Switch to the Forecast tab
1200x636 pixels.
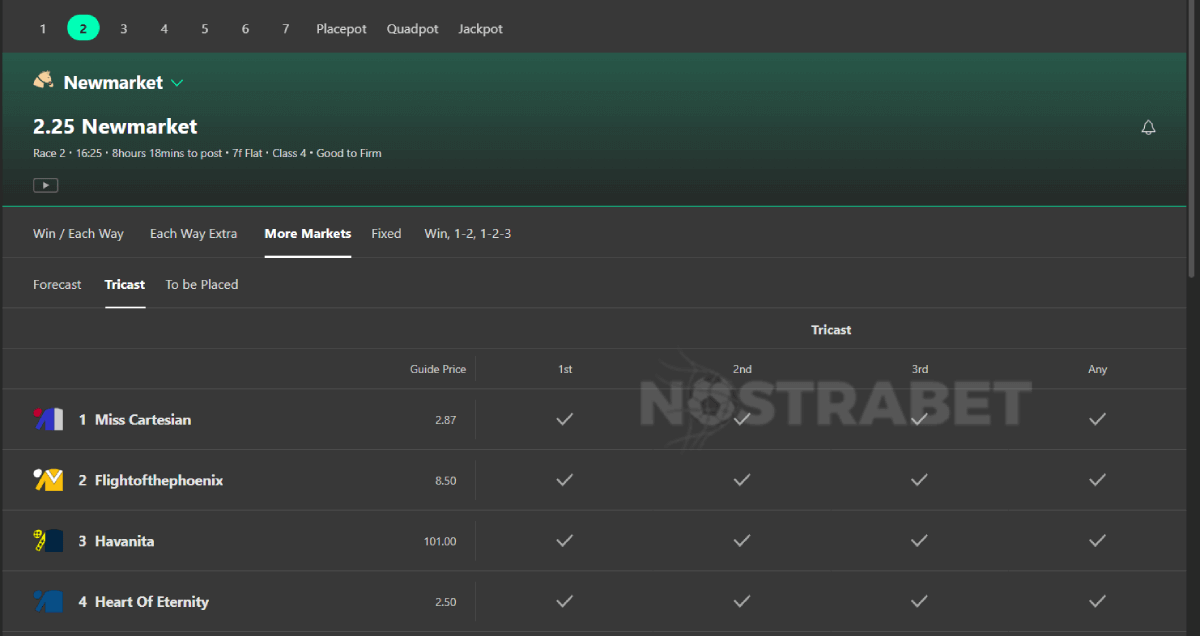57,285
